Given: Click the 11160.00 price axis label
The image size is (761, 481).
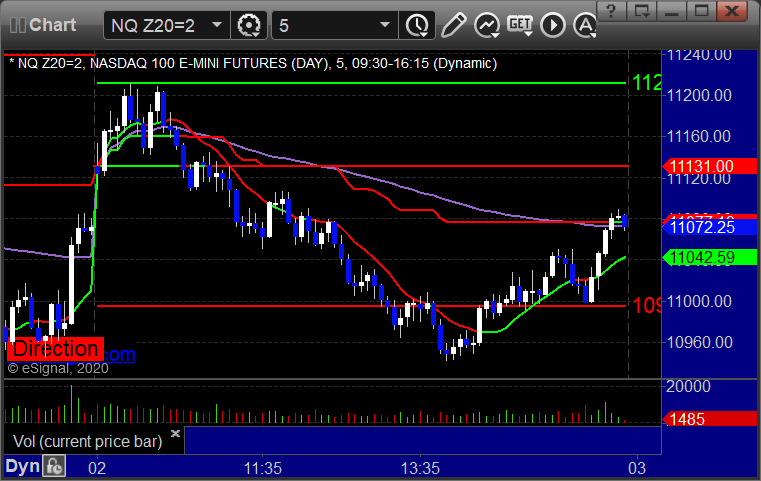Looking at the screenshot, I should tap(699, 136).
